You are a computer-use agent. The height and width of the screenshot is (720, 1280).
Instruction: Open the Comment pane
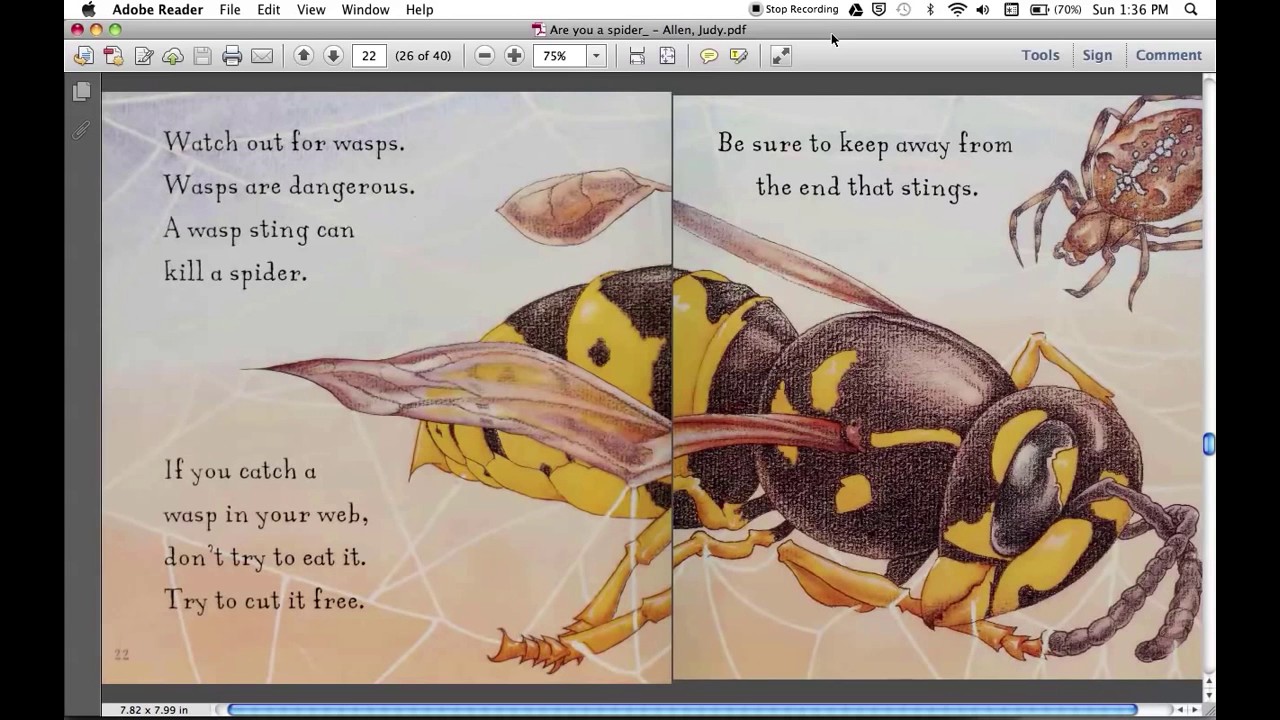tap(1168, 55)
